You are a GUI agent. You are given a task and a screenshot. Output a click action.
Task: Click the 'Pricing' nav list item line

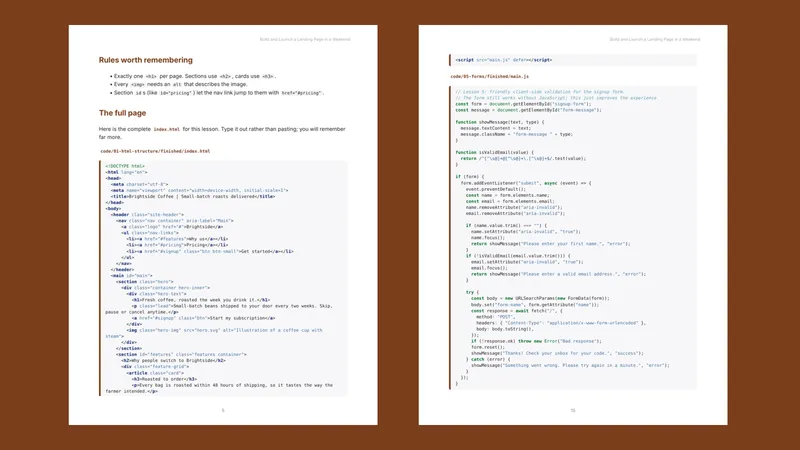(177, 245)
